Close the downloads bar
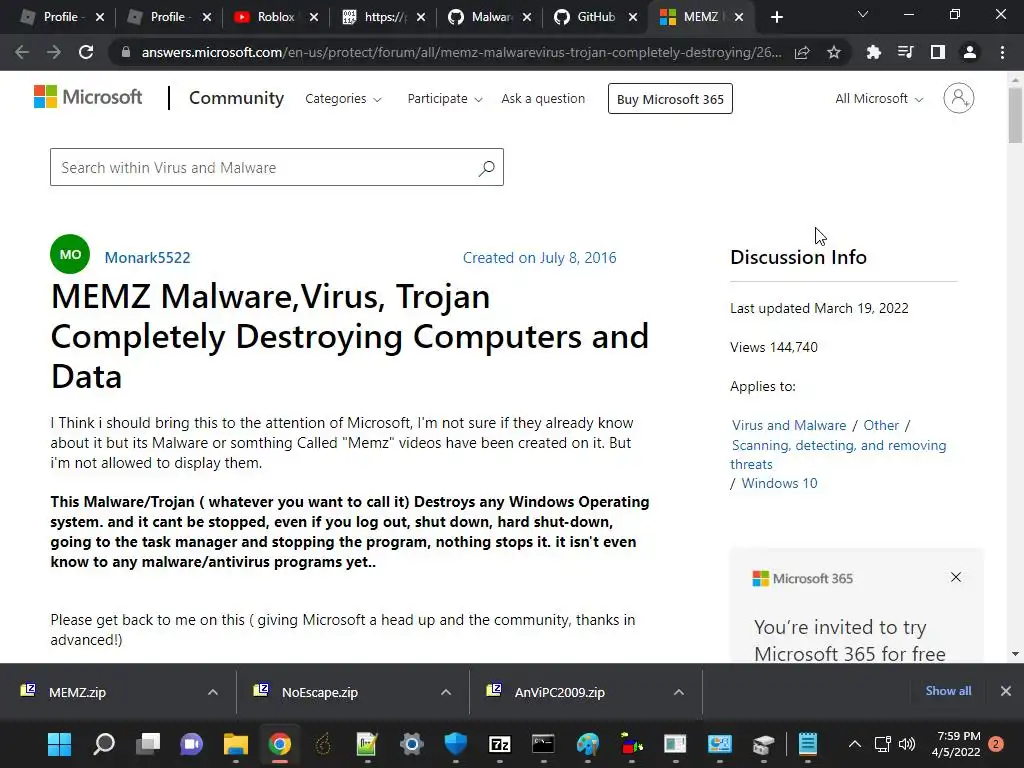The width and height of the screenshot is (1024, 768). click(x=1006, y=691)
